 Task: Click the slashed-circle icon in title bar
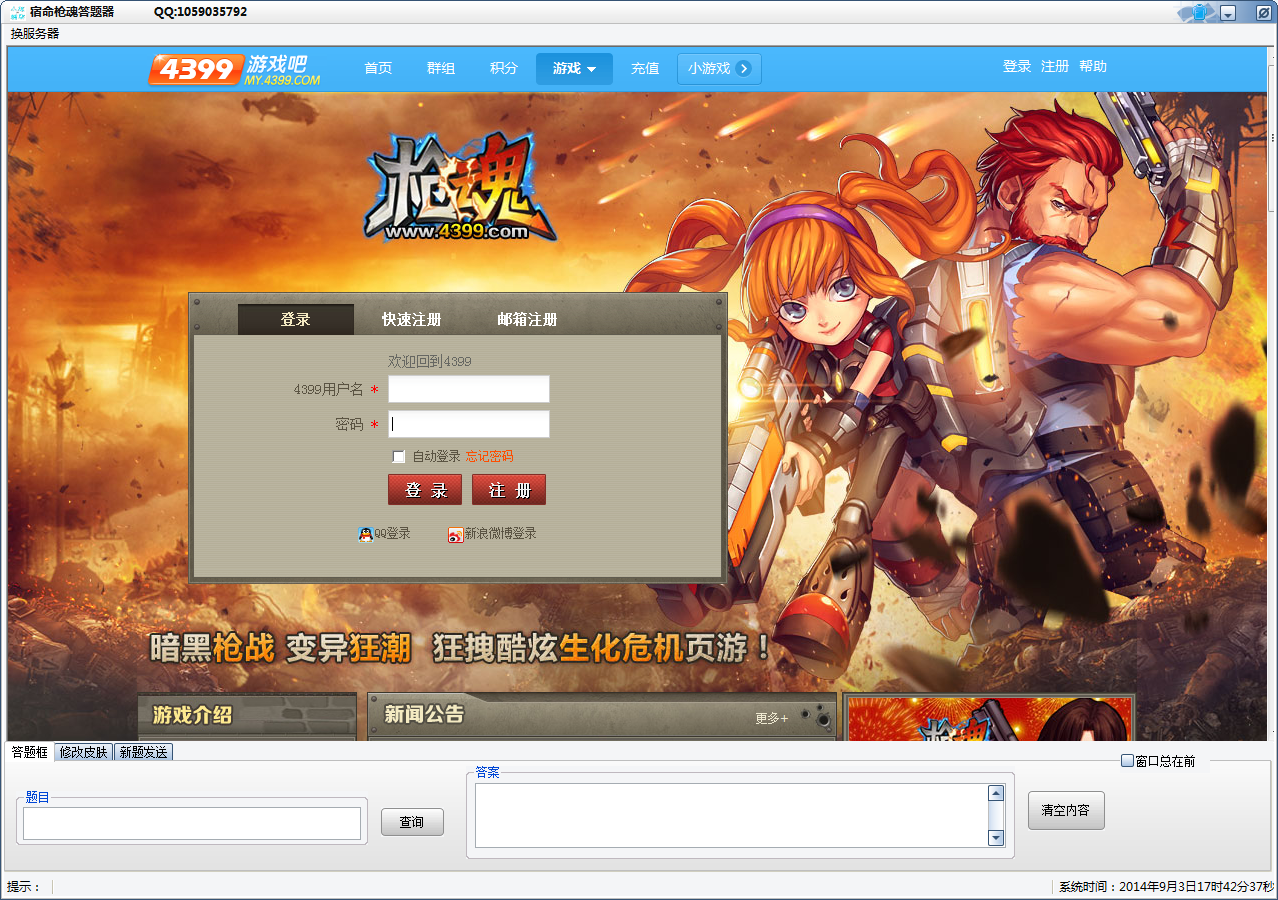(1262, 12)
